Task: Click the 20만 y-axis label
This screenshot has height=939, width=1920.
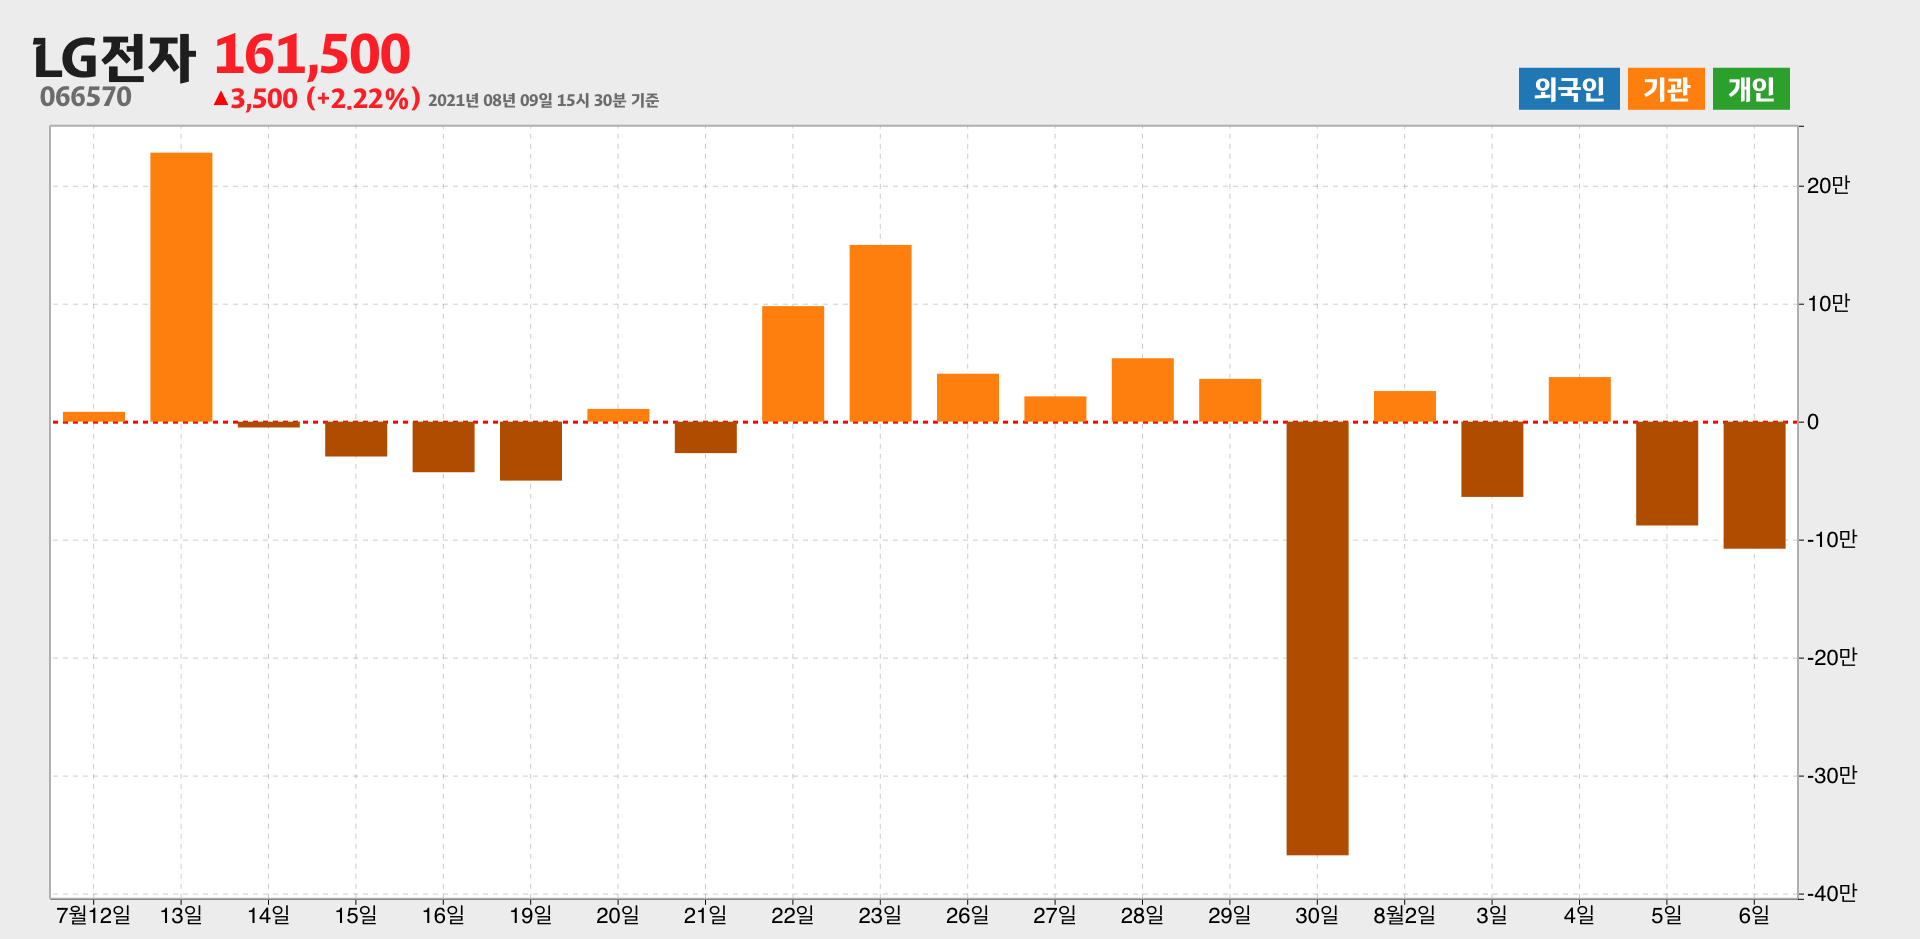Action: click(x=1828, y=185)
